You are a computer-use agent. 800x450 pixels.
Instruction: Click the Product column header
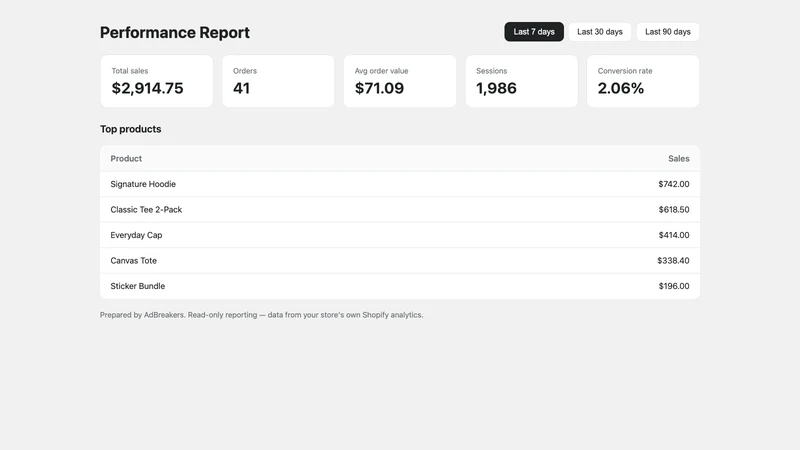click(126, 159)
